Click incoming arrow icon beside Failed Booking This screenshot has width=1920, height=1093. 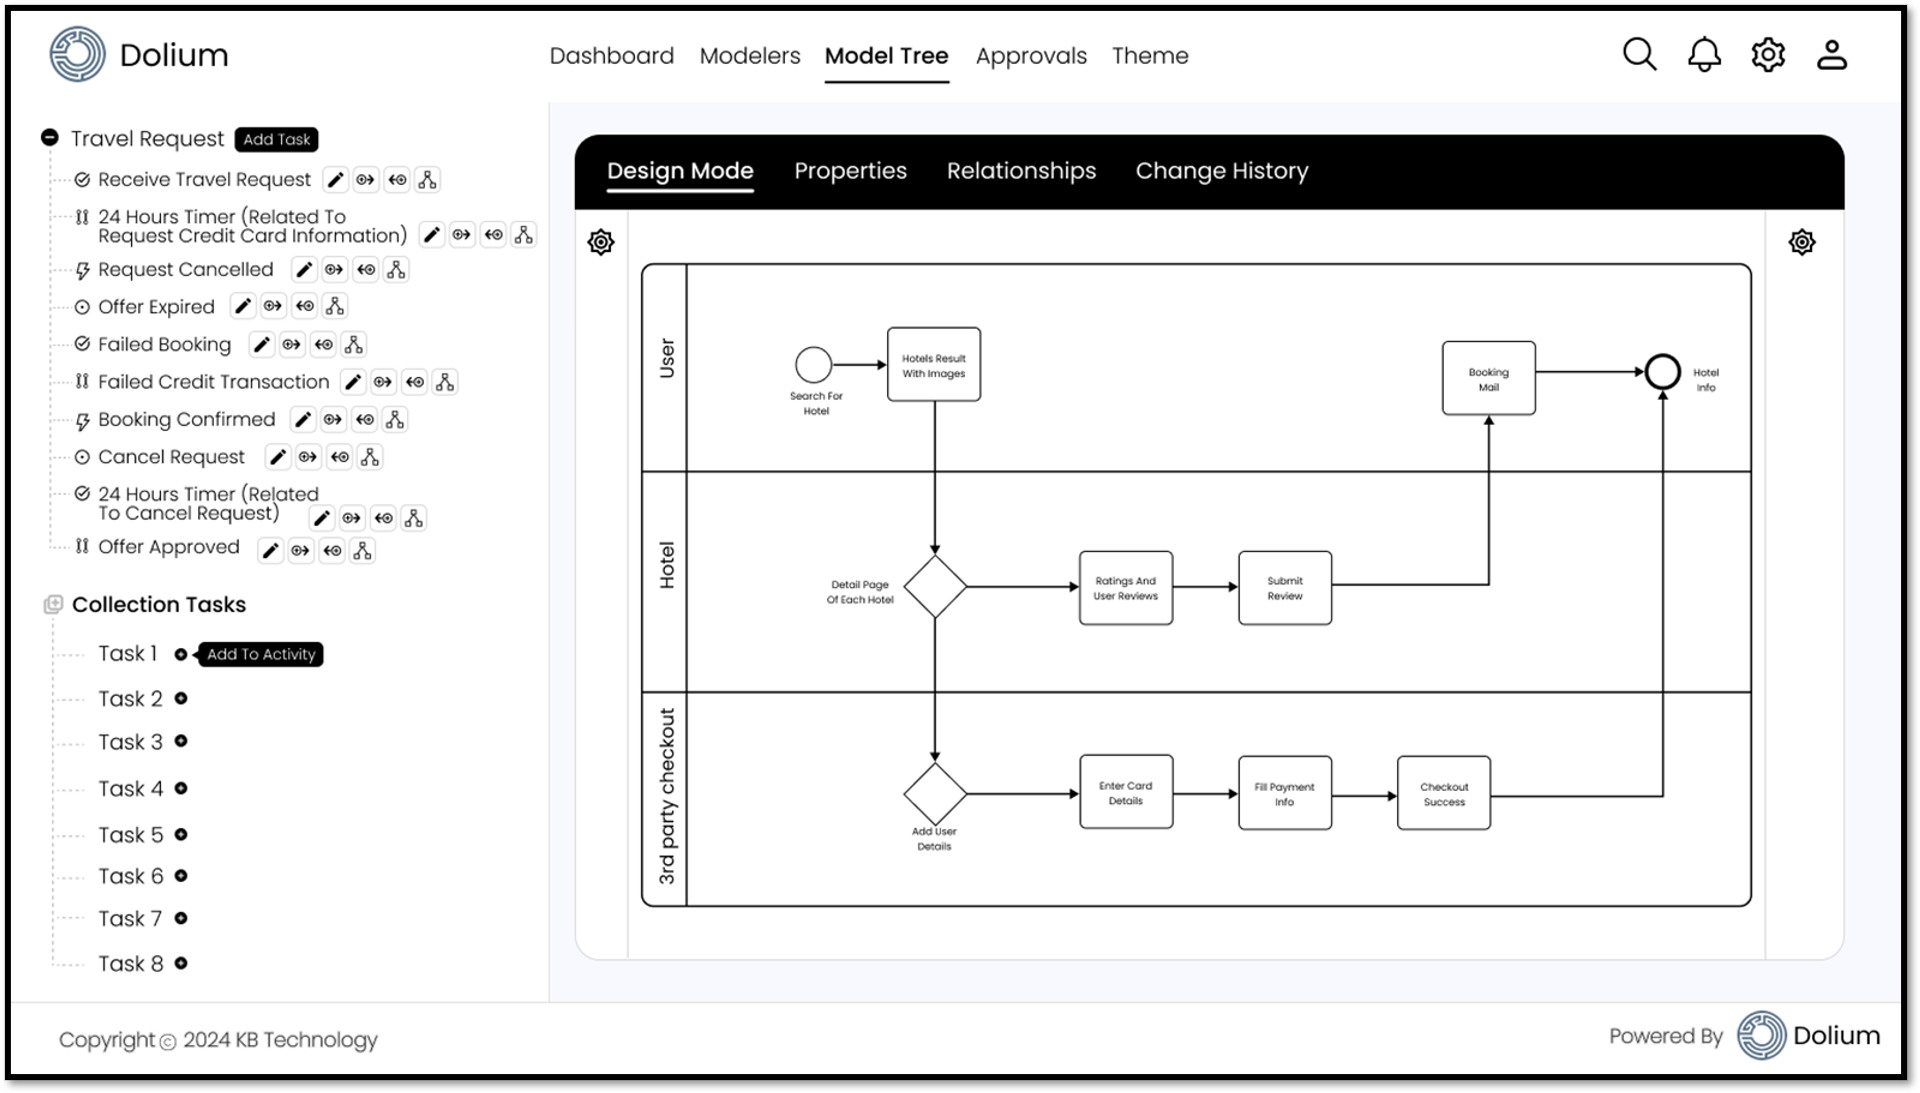tap(323, 345)
